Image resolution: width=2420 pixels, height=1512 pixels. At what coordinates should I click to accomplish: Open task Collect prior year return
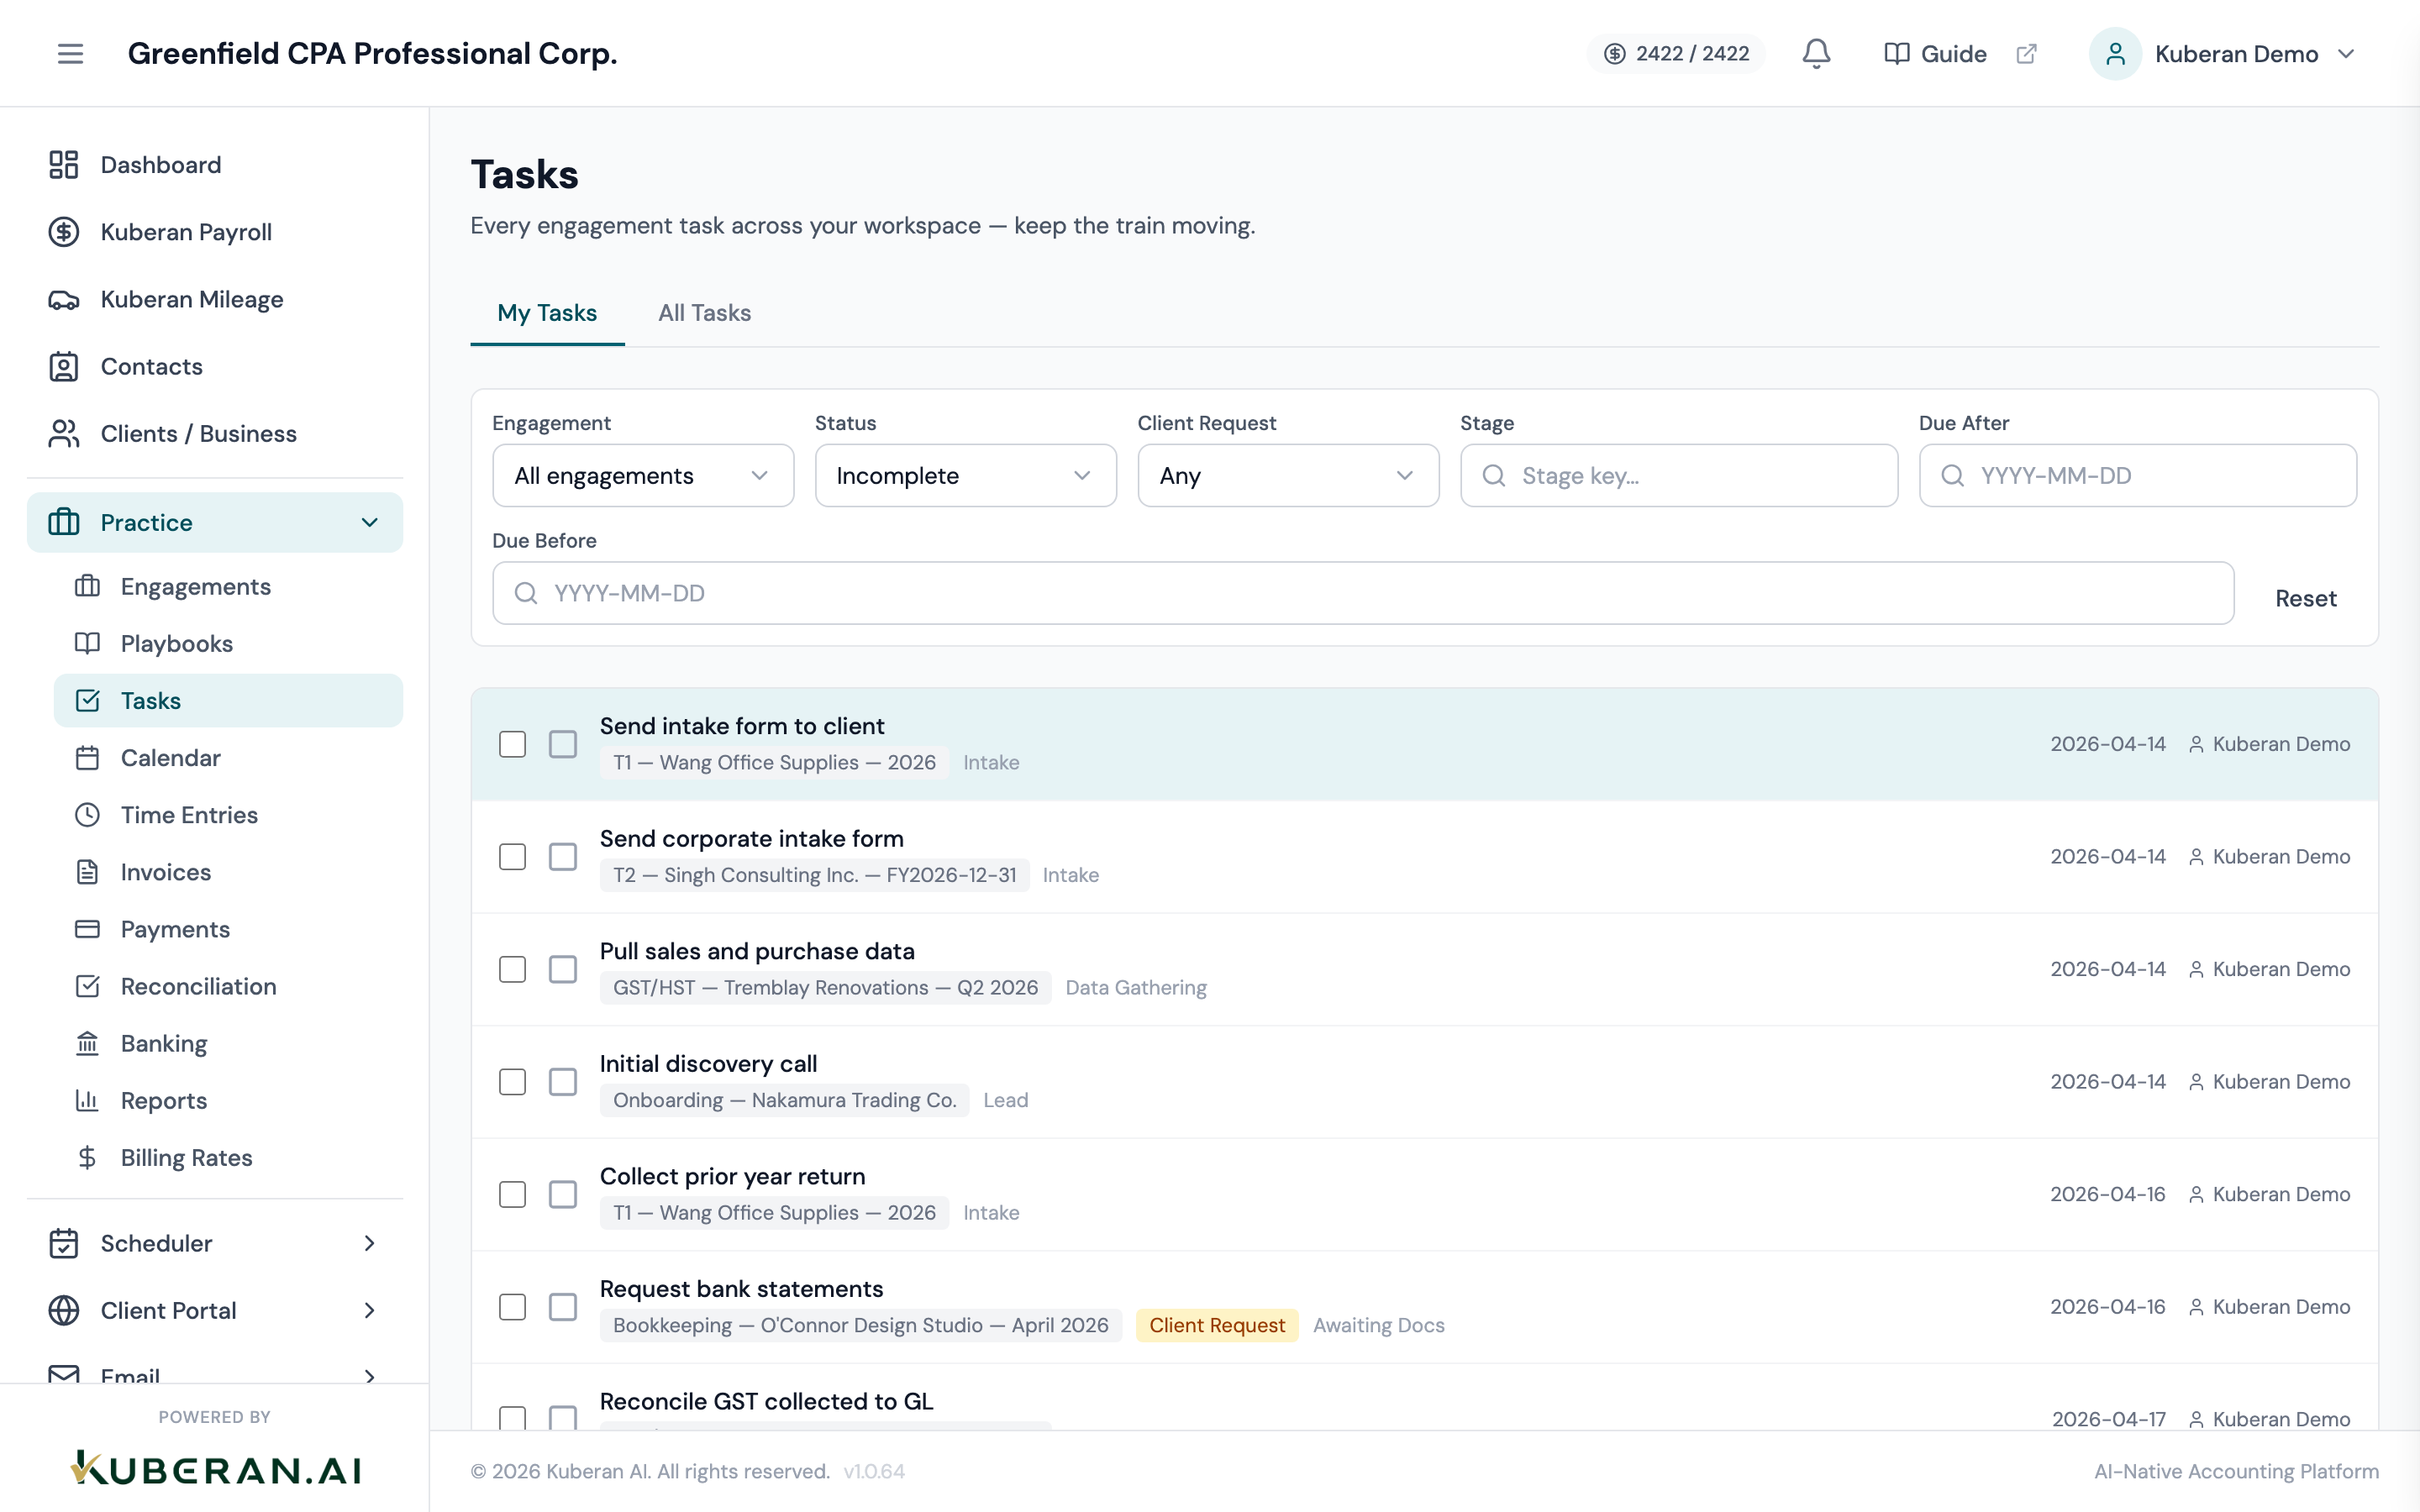(x=732, y=1176)
